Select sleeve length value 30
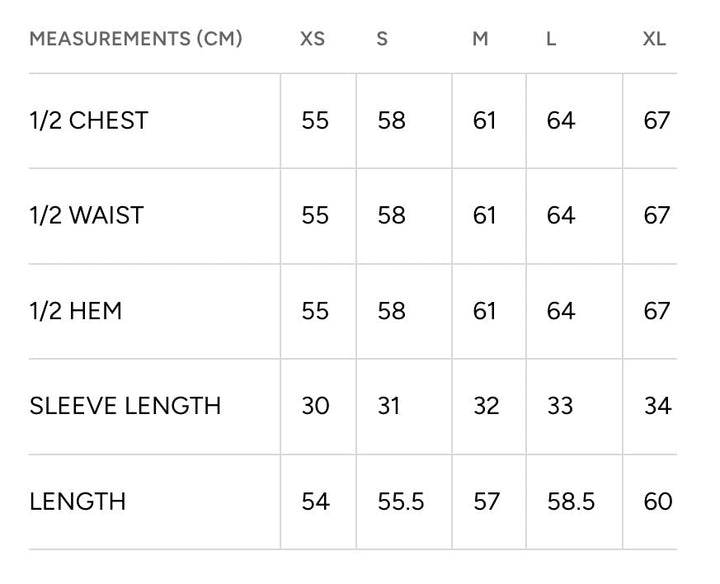720x584 pixels. tap(315, 406)
